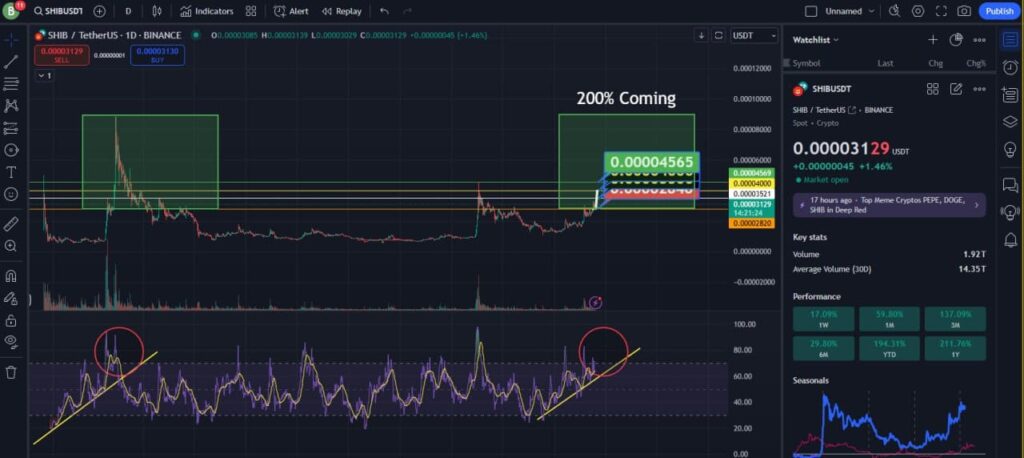Click the trash icon to remove drawings

pyautogui.click(x=11, y=372)
